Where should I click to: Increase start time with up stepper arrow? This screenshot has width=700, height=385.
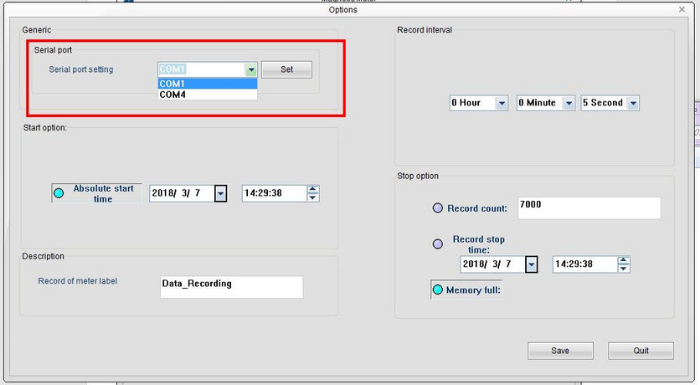[x=313, y=189]
